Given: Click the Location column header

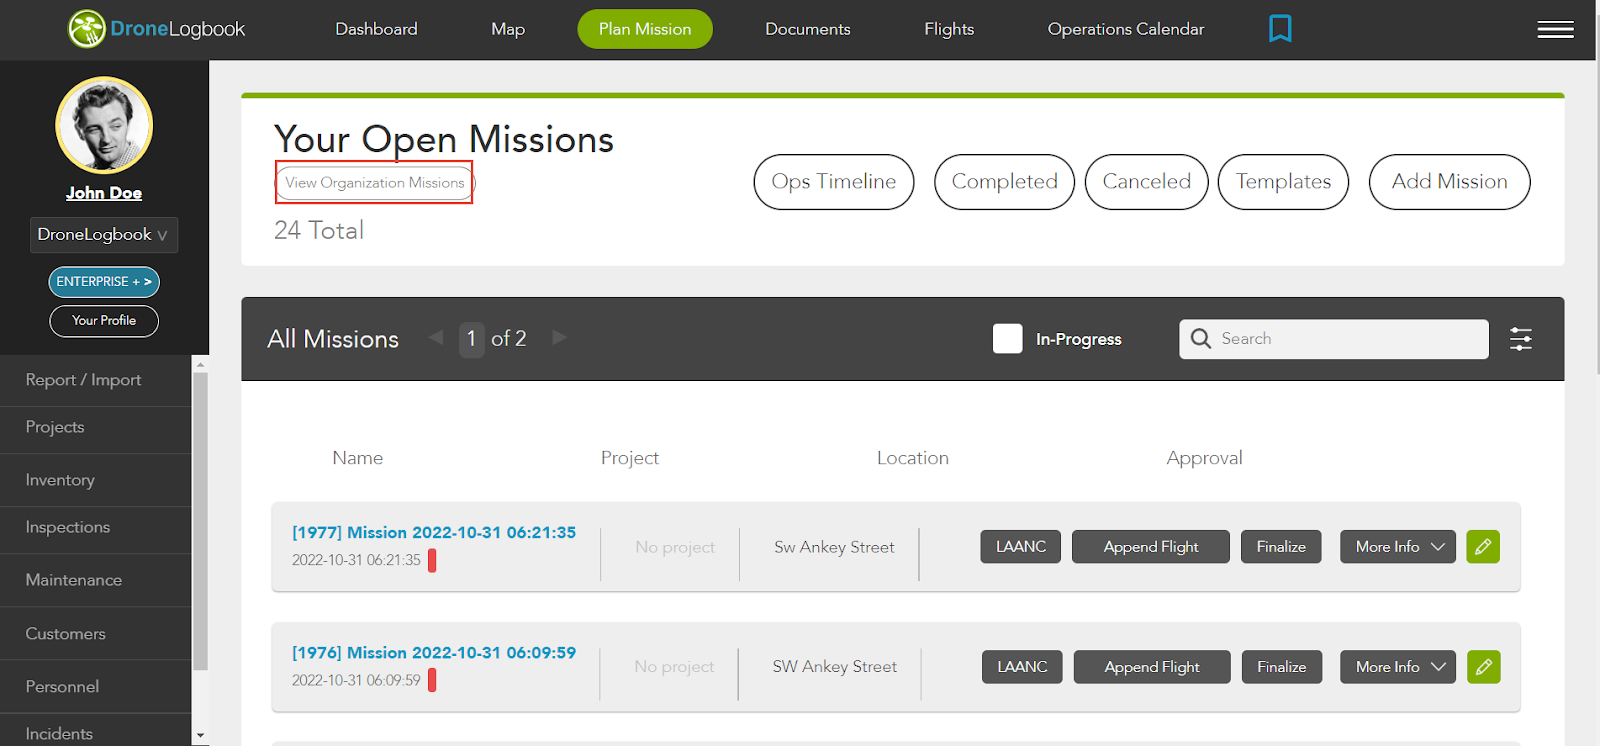Looking at the screenshot, I should click(913, 458).
